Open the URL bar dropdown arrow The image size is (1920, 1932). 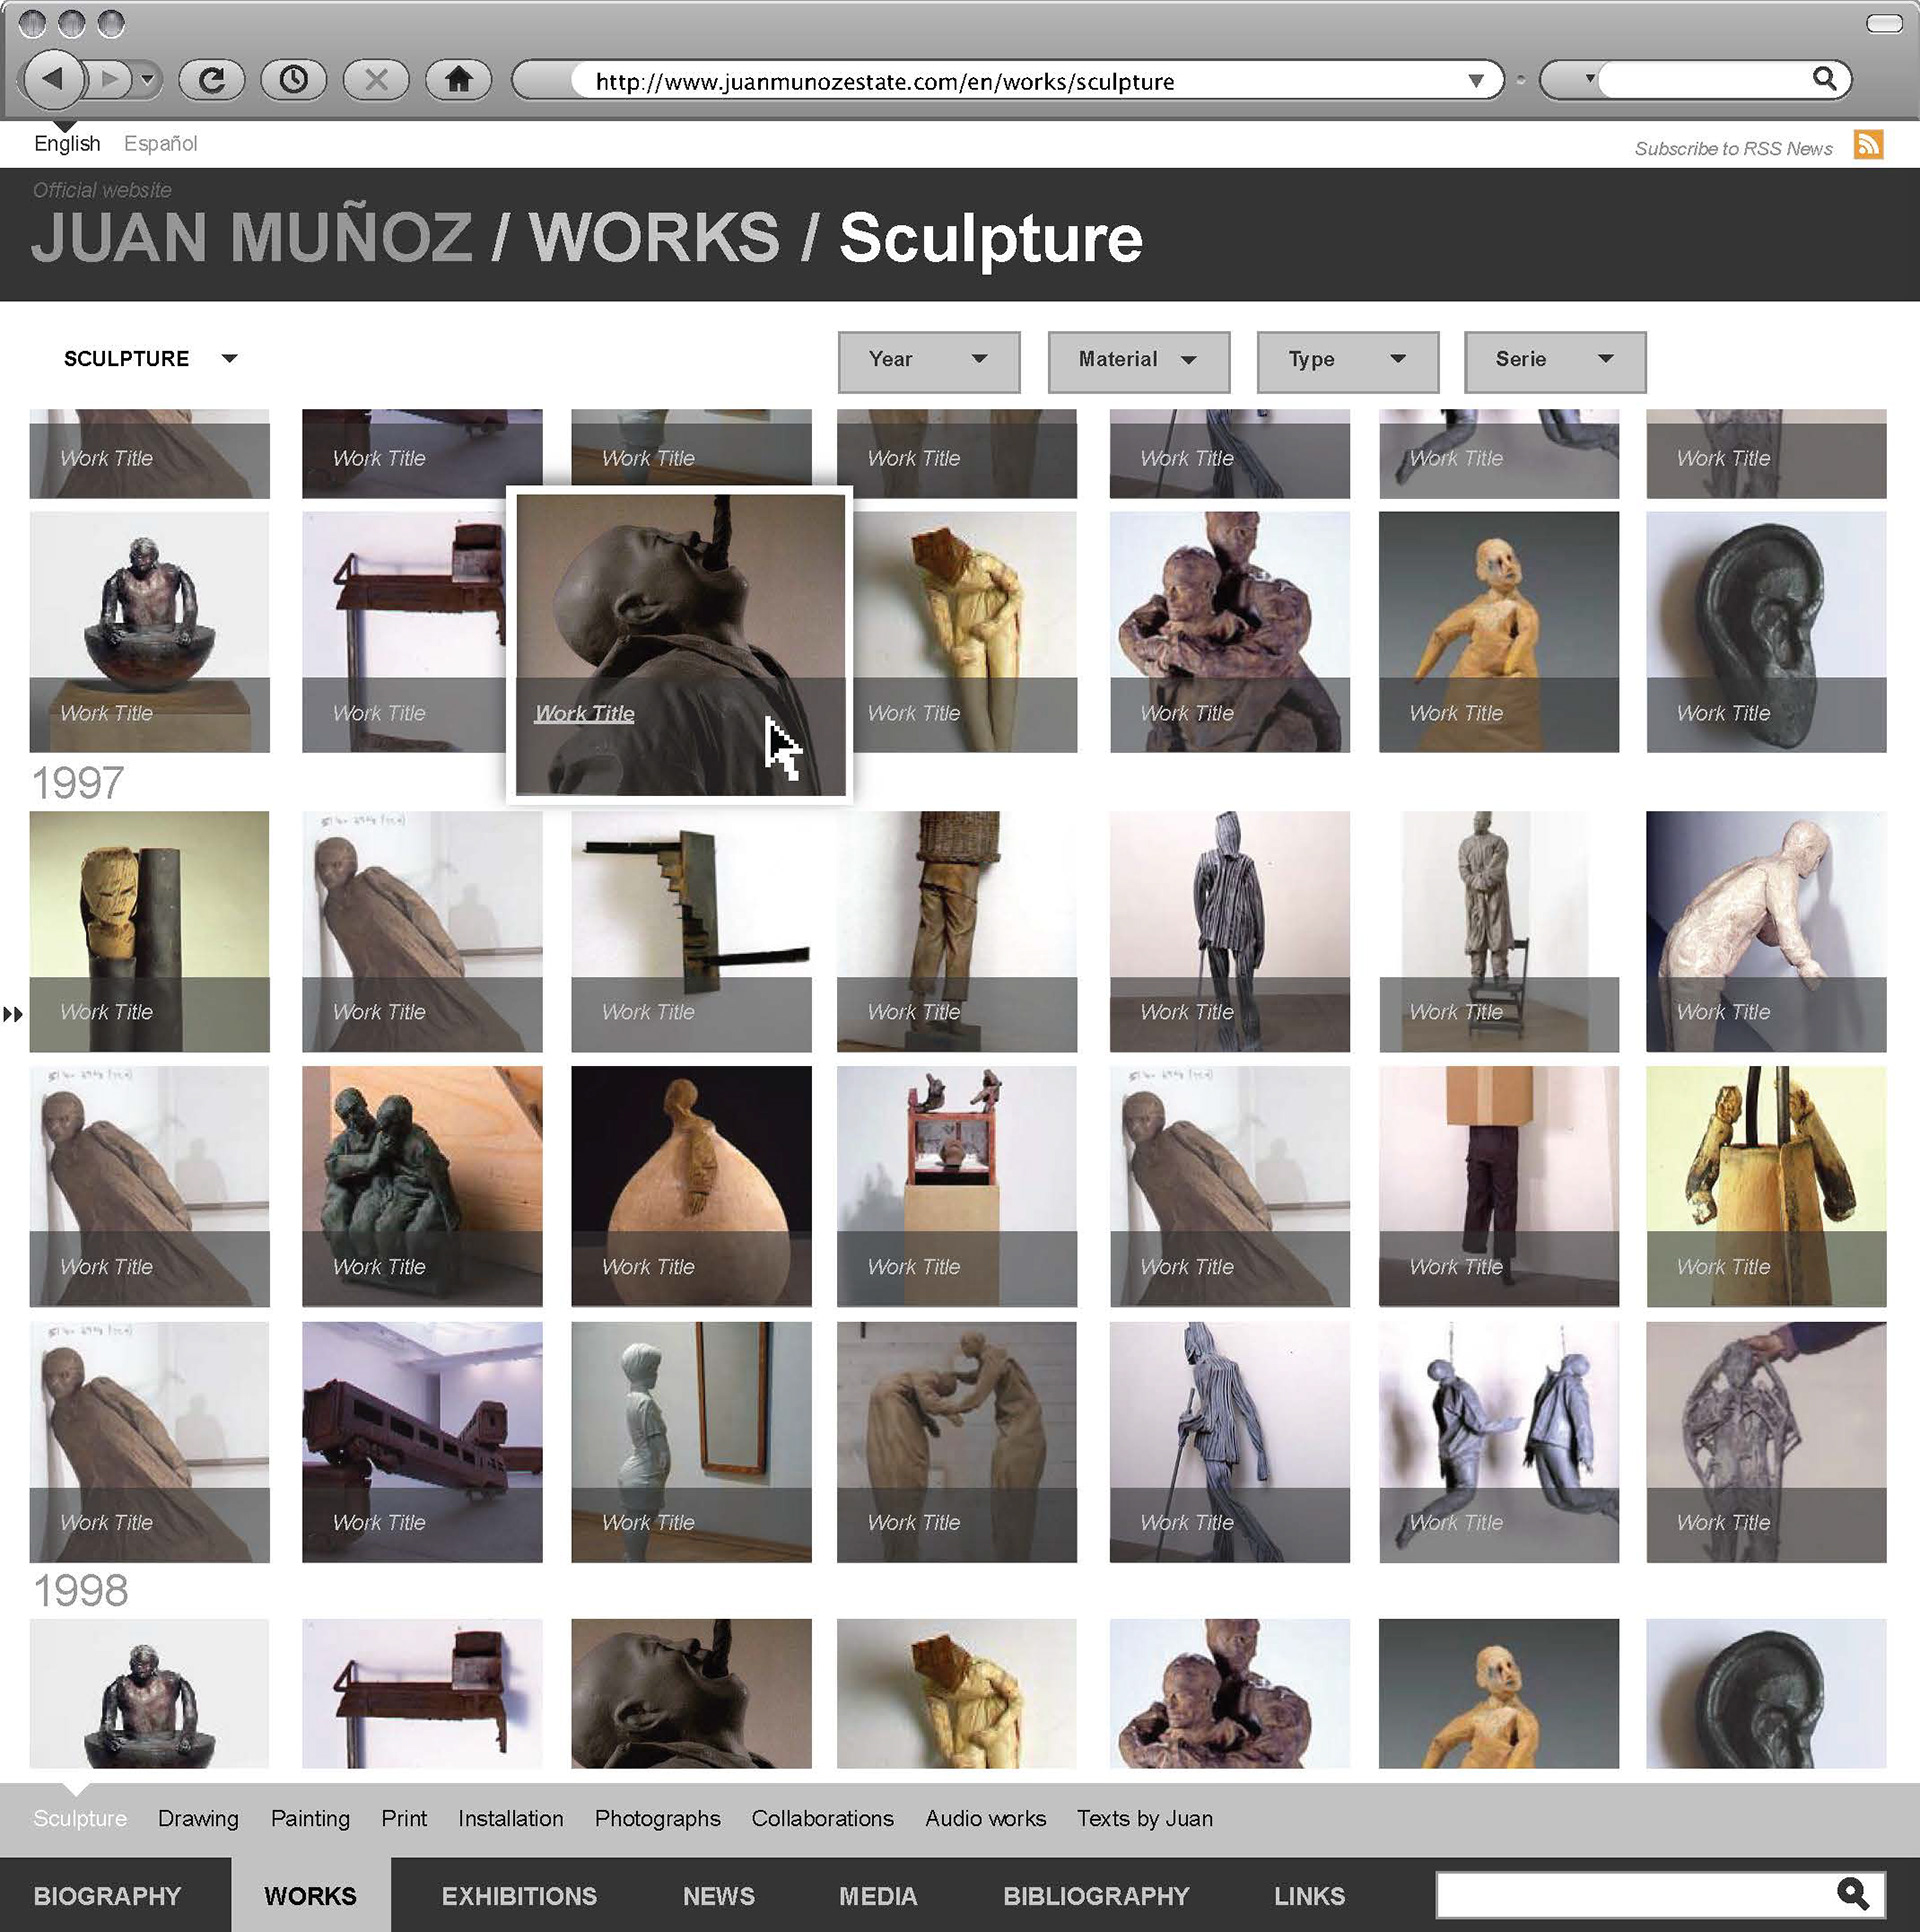coord(1475,80)
